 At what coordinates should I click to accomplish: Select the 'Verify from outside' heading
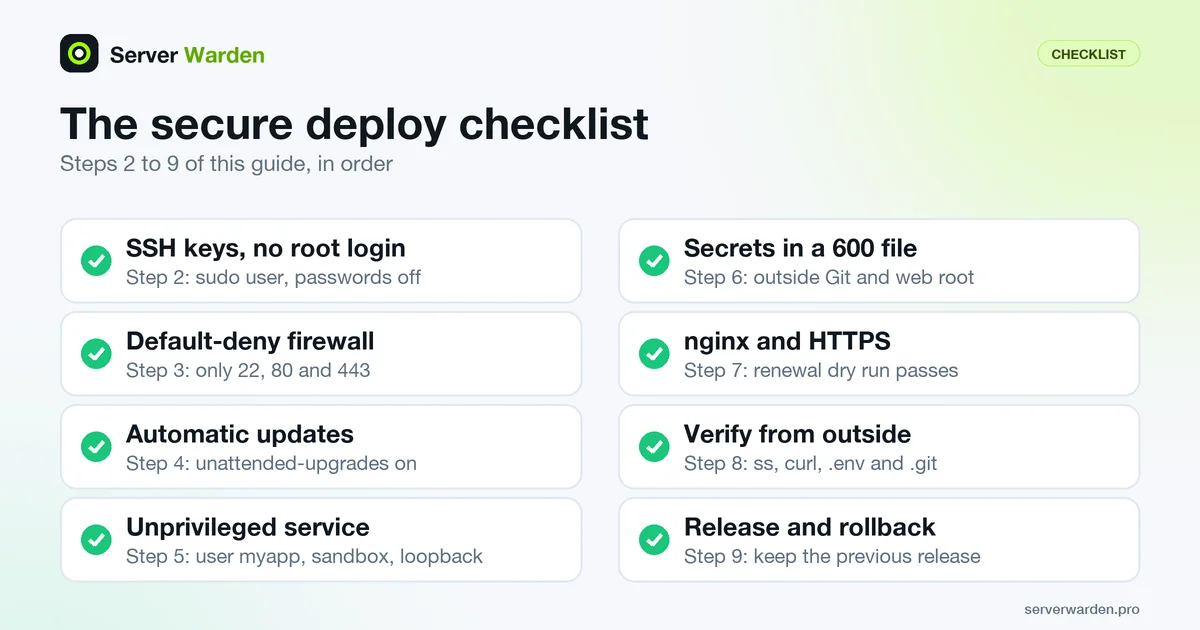797,434
